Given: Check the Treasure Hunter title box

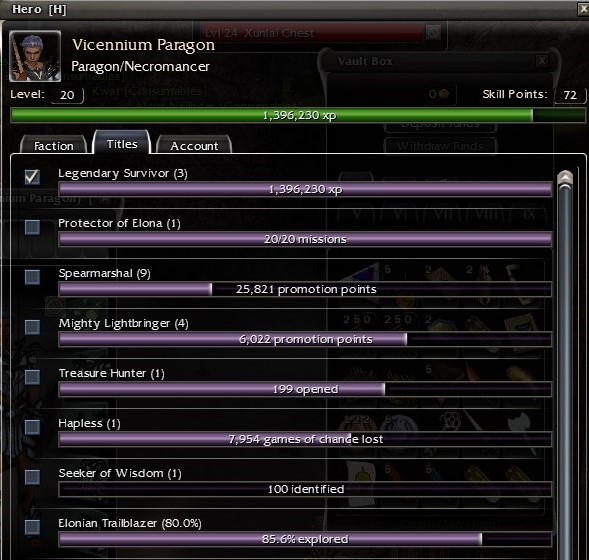Looking at the screenshot, I should (32, 377).
